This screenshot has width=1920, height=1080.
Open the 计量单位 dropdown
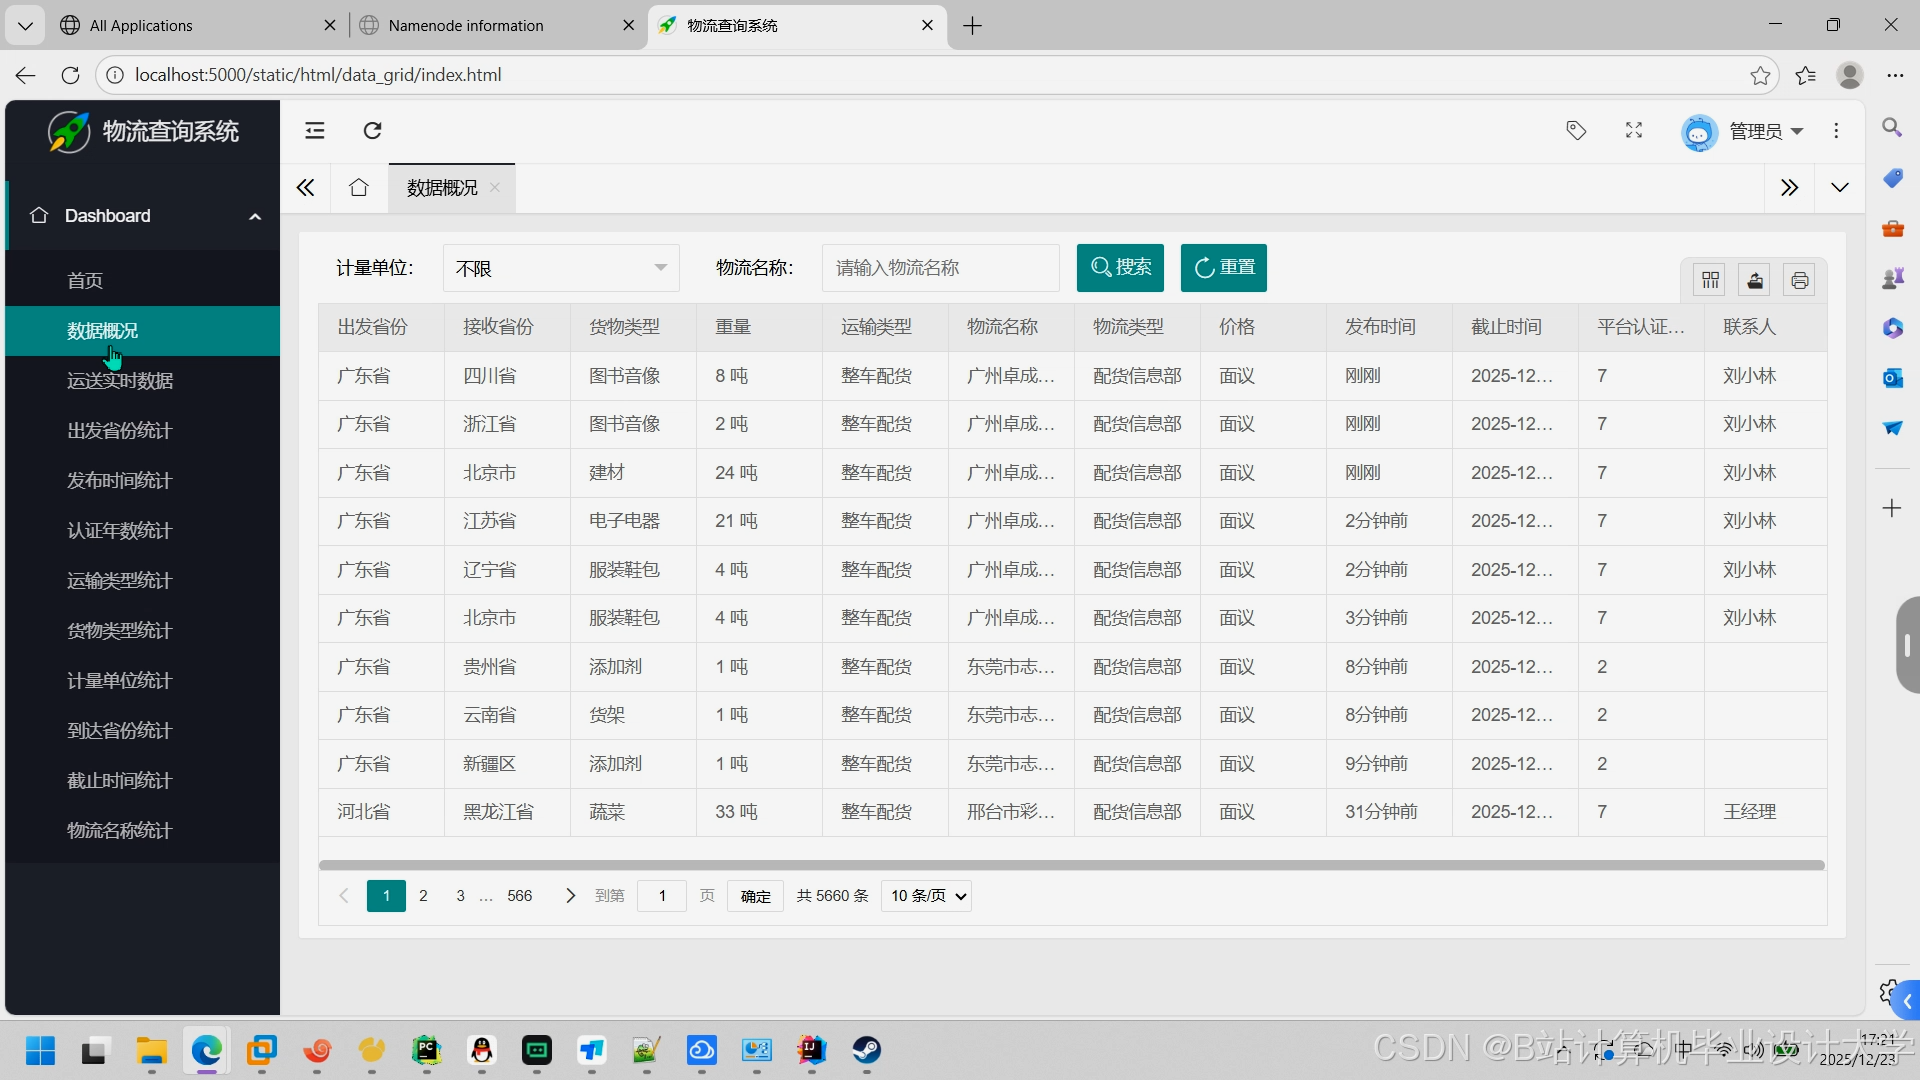(x=561, y=268)
